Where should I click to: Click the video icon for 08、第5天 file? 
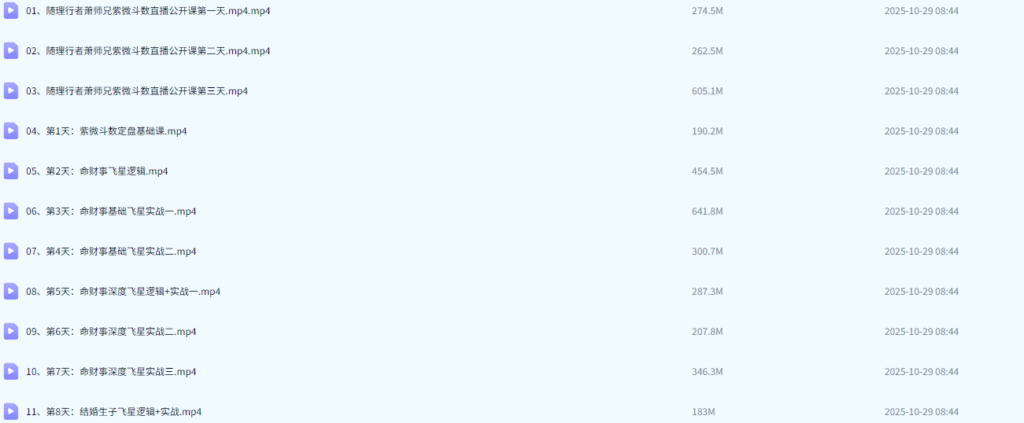[x=10, y=291]
